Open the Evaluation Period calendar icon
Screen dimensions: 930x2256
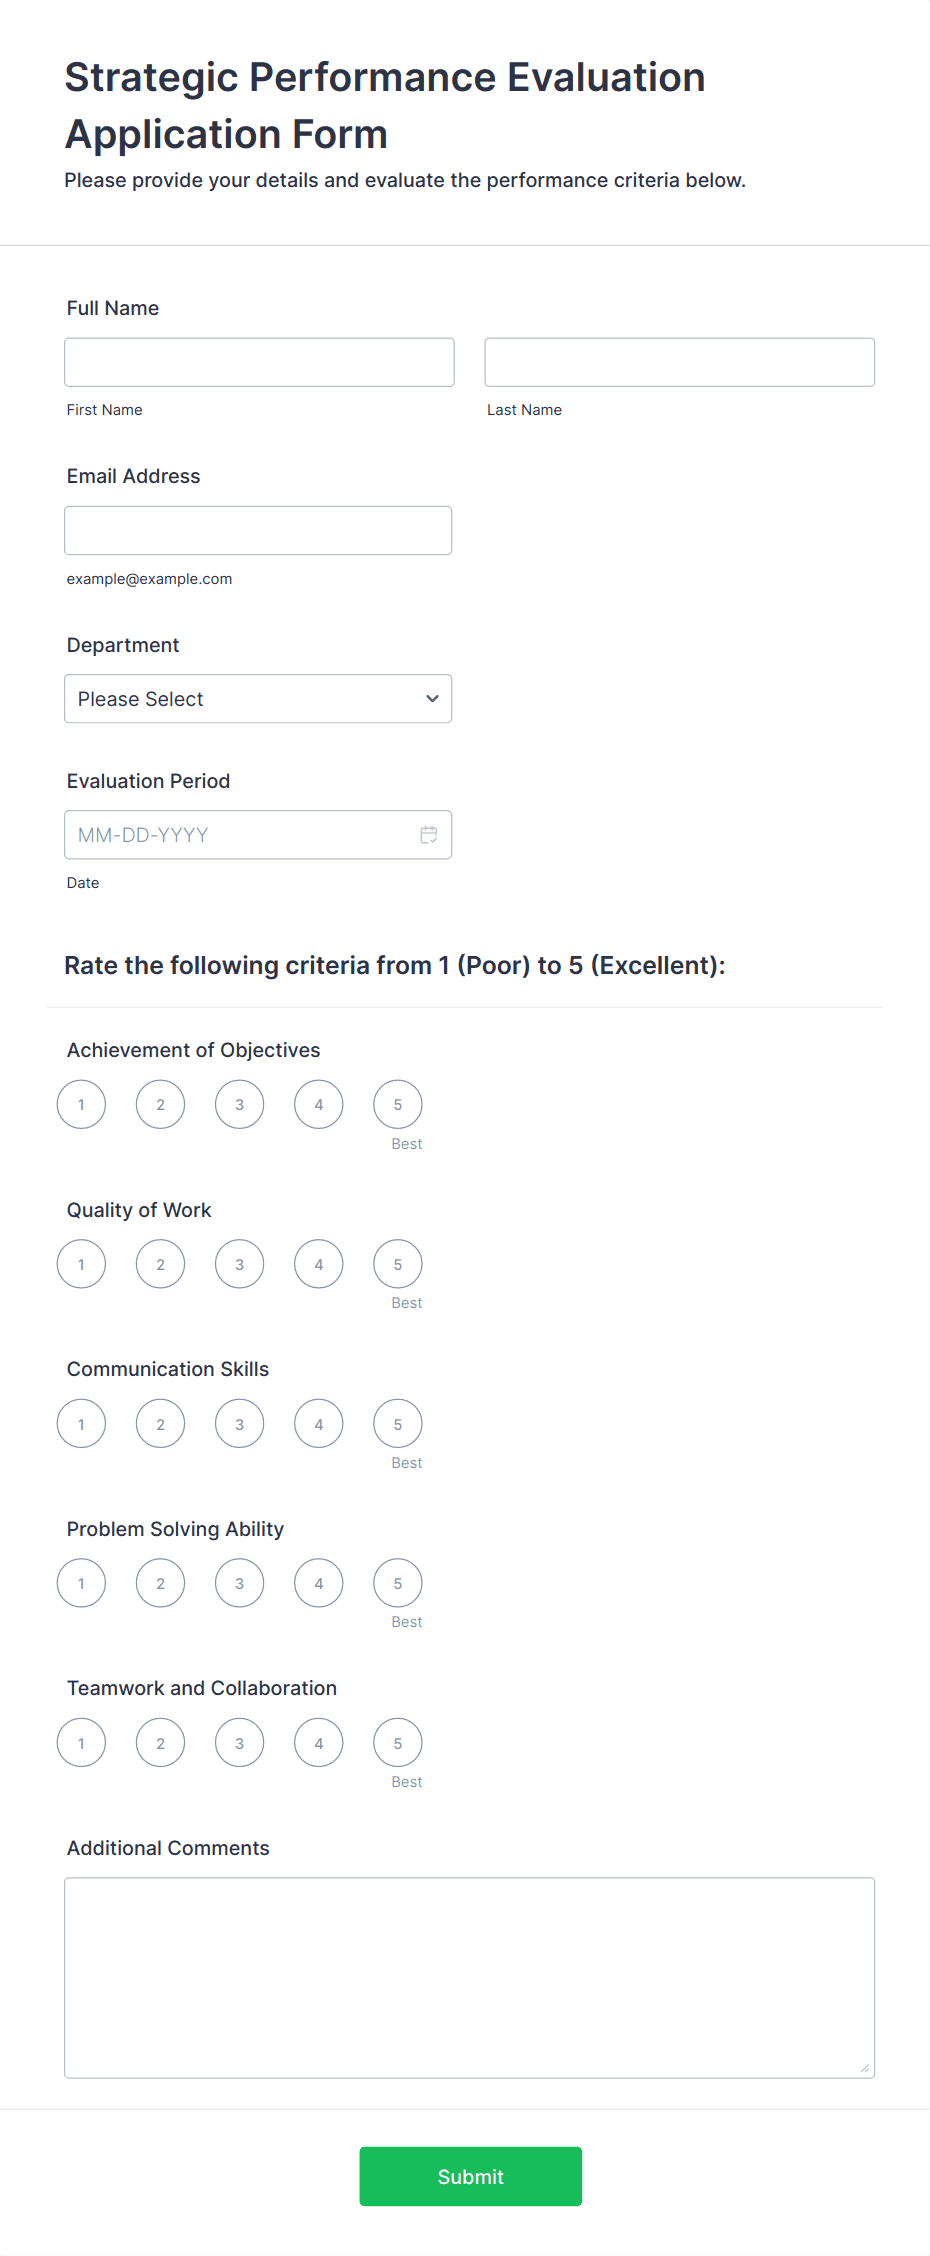(429, 835)
